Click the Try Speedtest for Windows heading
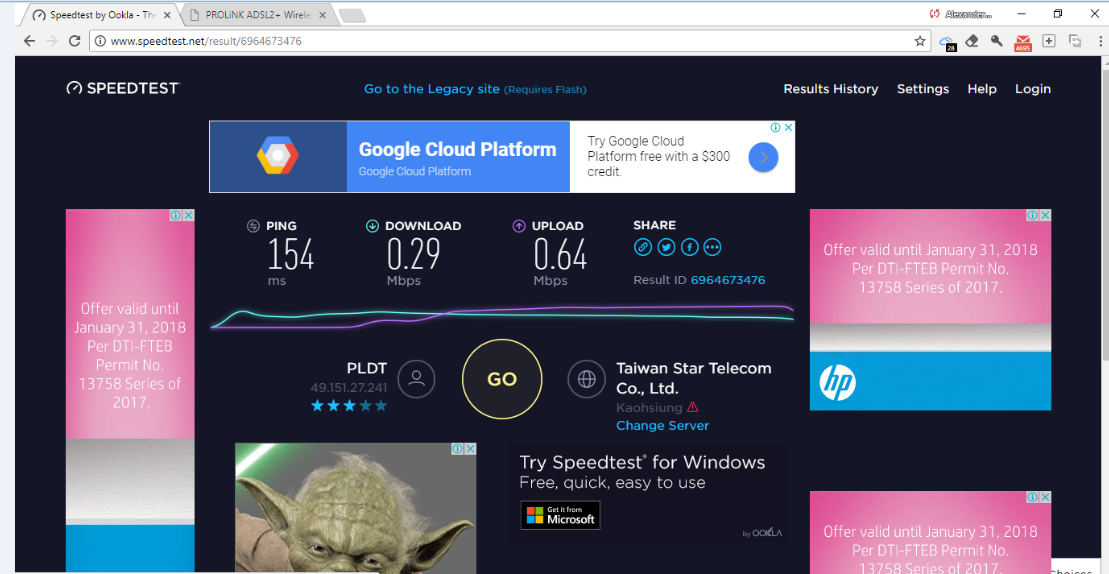 (642, 463)
